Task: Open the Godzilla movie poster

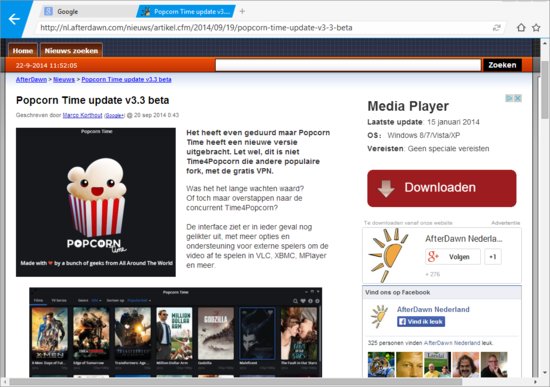Action: 216,333
